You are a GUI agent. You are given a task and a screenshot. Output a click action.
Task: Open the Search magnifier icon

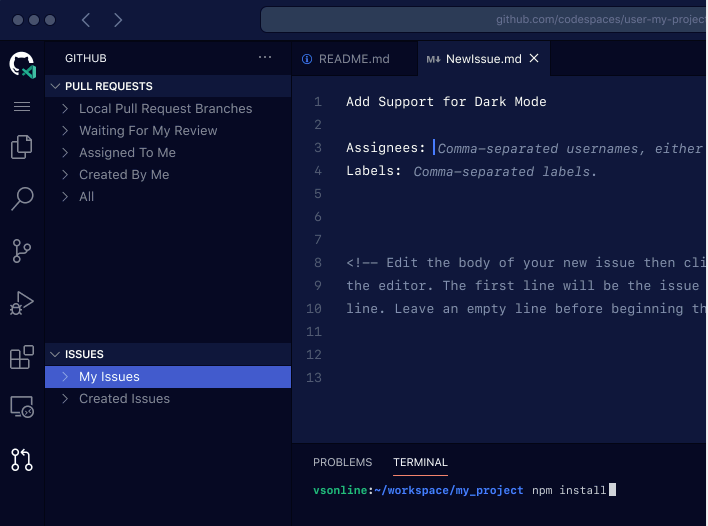(22, 198)
